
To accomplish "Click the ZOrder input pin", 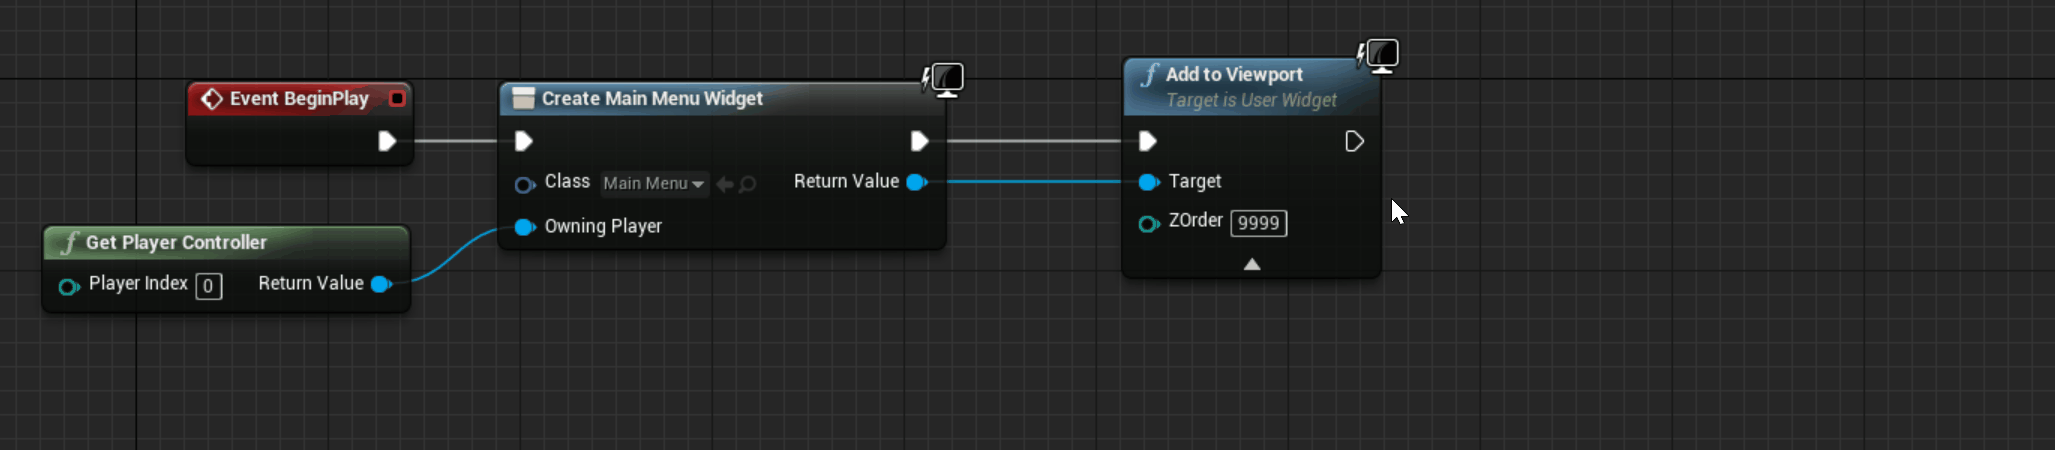I will 1148,223.
